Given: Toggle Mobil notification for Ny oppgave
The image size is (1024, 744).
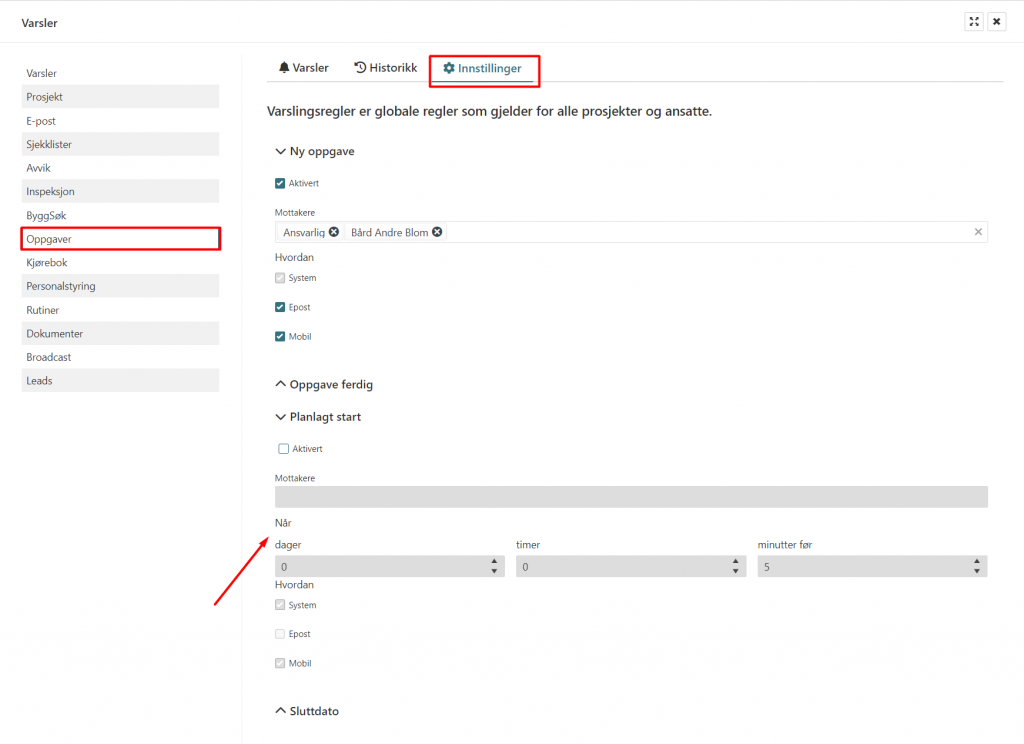Looking at the screenshot, I should [x=281, y=336].
